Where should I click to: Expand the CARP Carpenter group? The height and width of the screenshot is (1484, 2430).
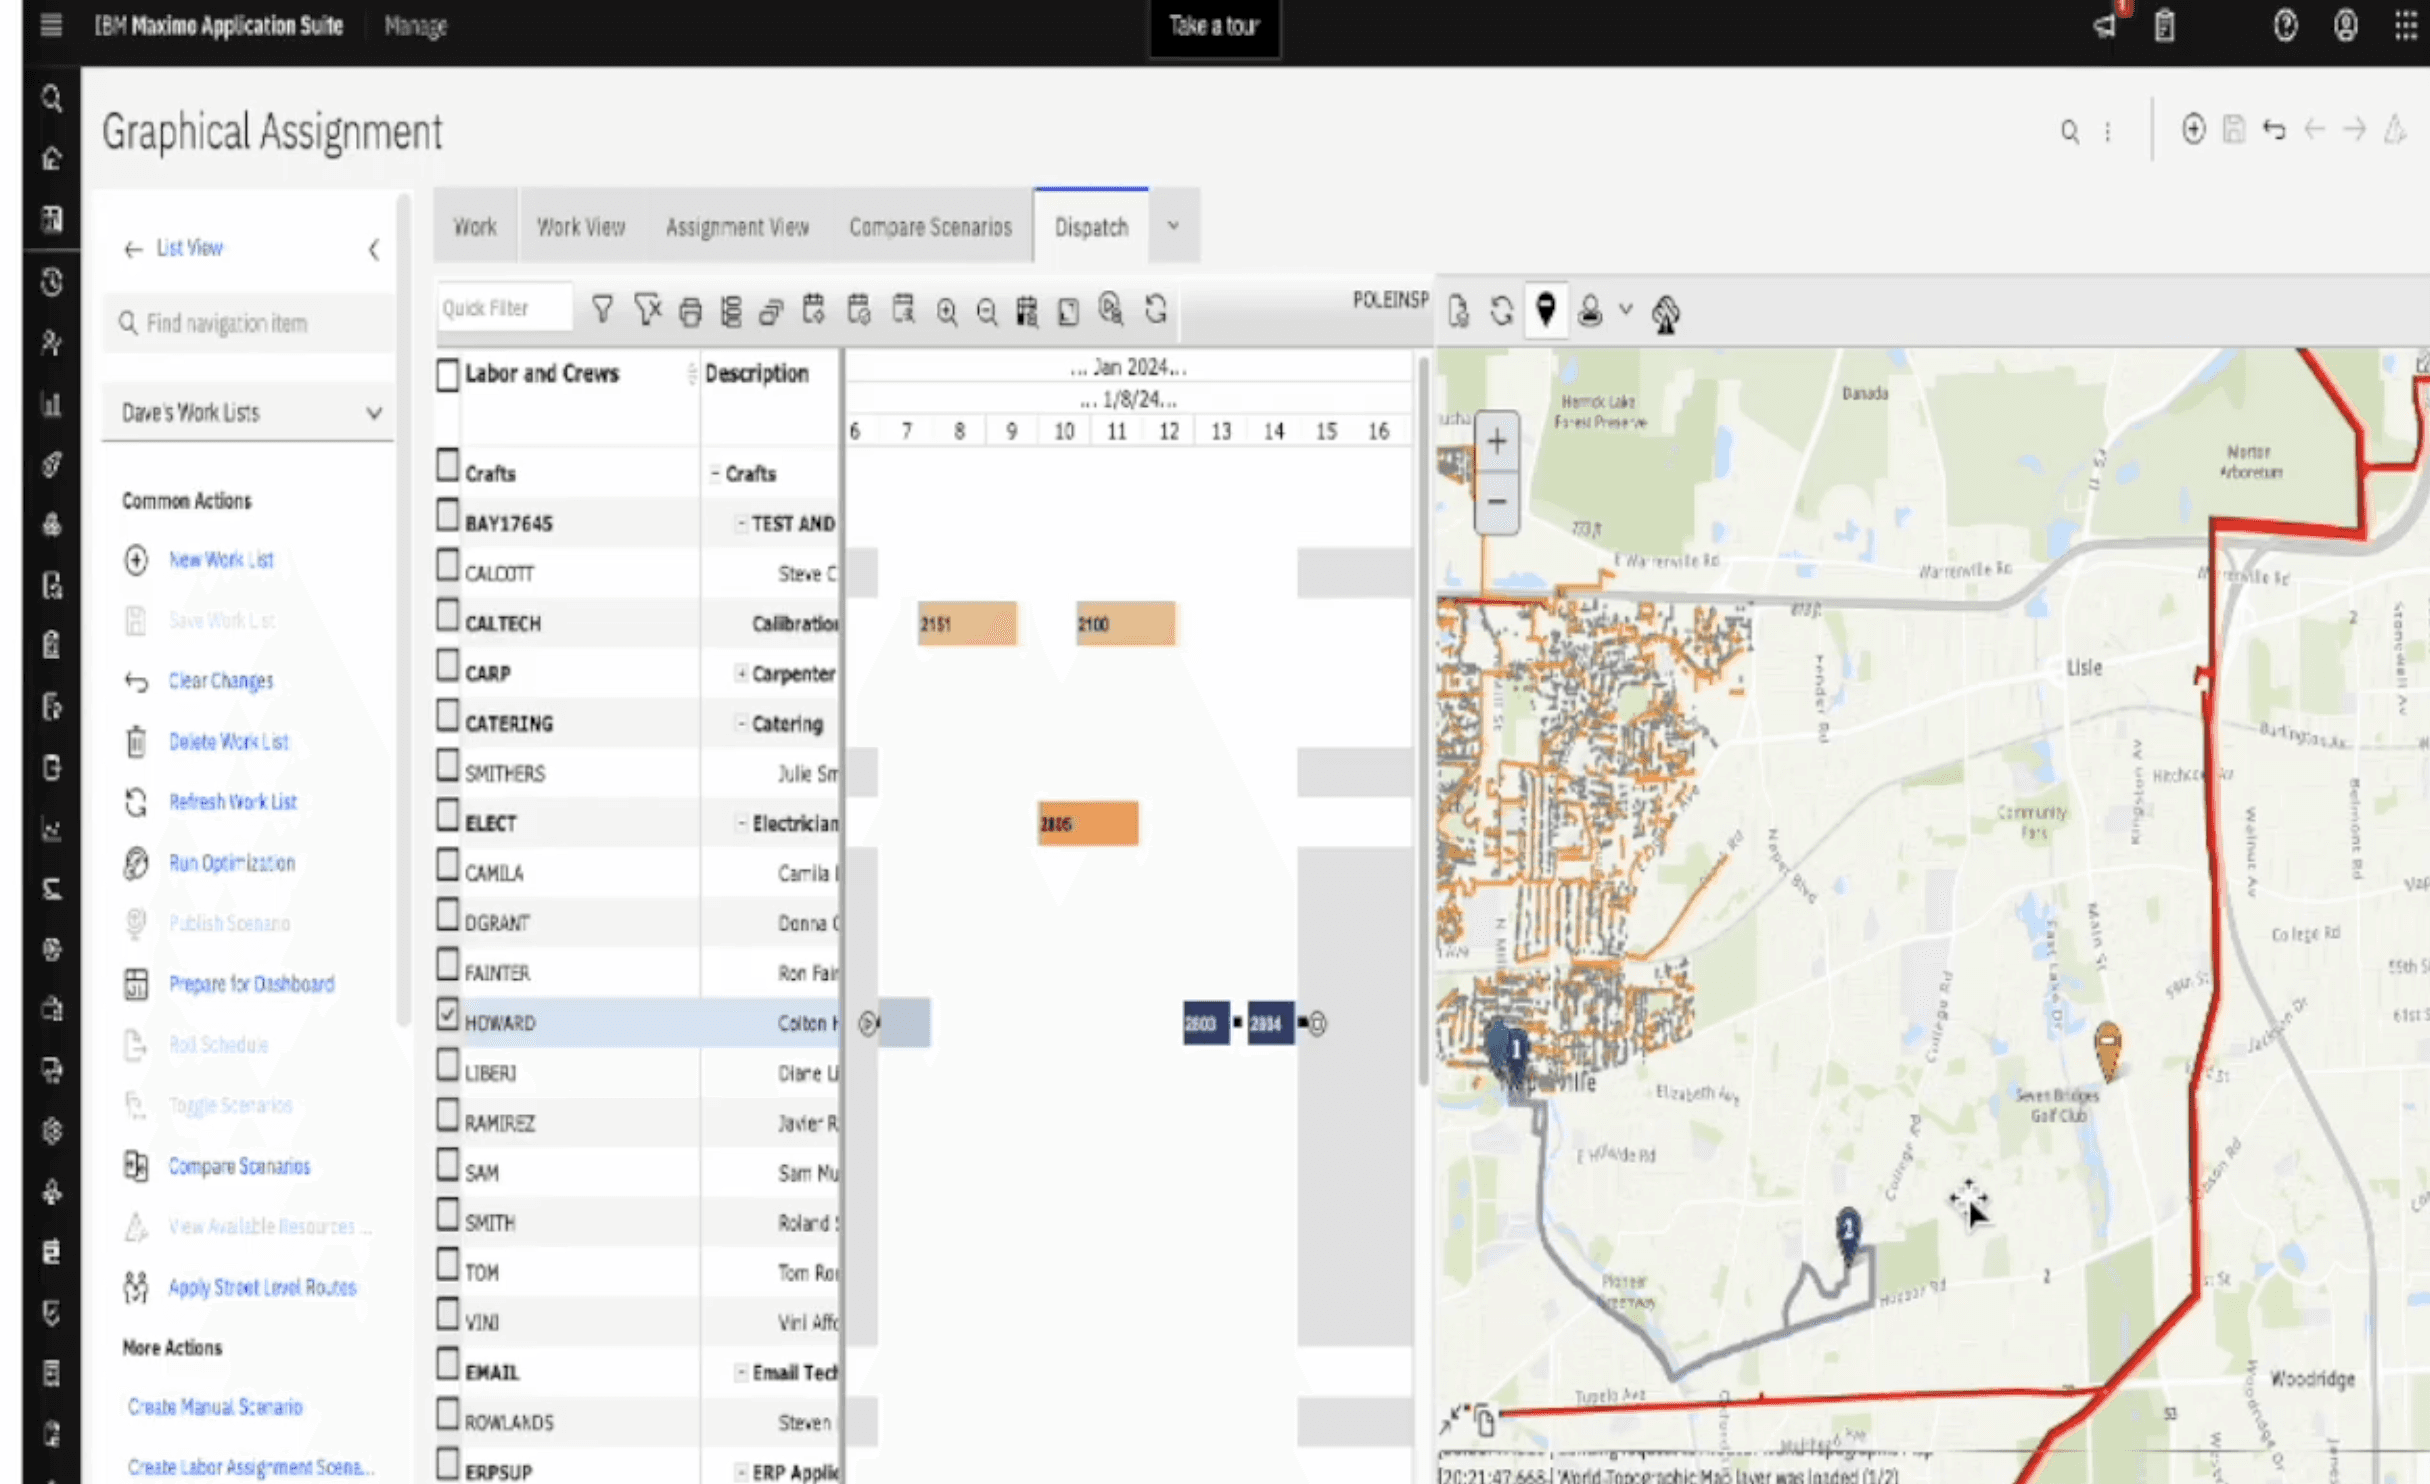[741, 674]
